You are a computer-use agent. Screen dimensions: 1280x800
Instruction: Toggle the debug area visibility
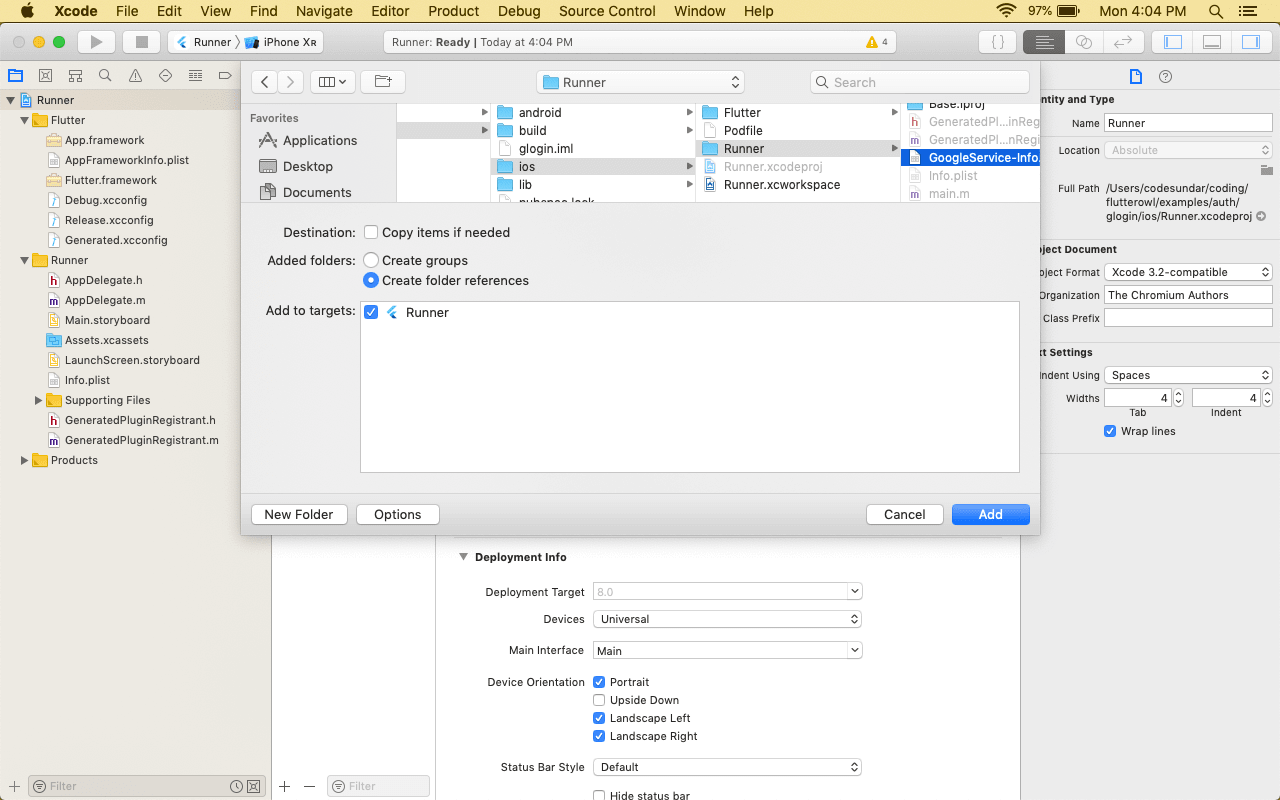pyautogui.click(x=1212, y=42)
